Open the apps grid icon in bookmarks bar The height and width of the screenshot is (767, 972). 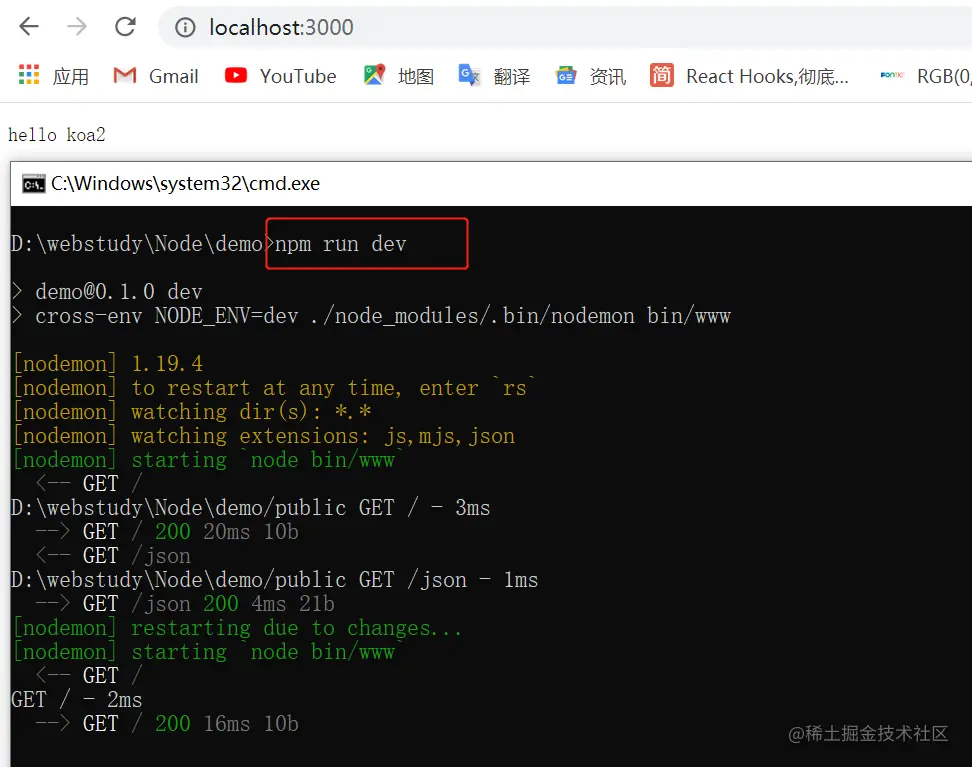(x=29, y=74)
